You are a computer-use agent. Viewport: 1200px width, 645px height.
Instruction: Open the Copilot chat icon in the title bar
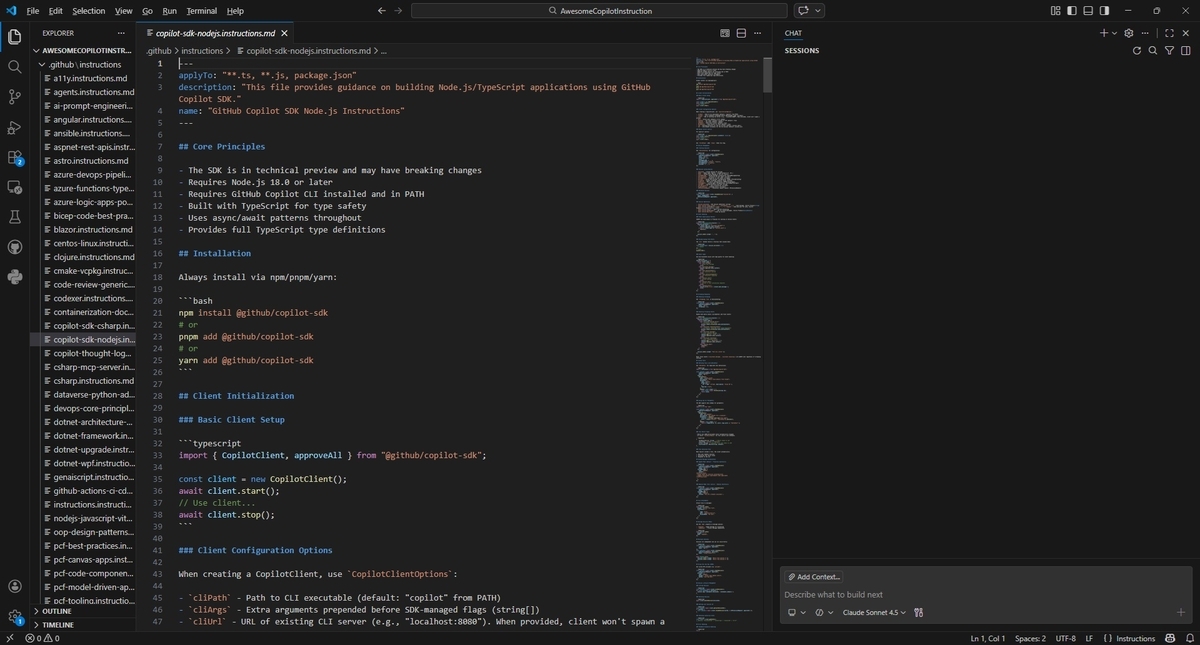pyautogui.click(x=802, y=11)
